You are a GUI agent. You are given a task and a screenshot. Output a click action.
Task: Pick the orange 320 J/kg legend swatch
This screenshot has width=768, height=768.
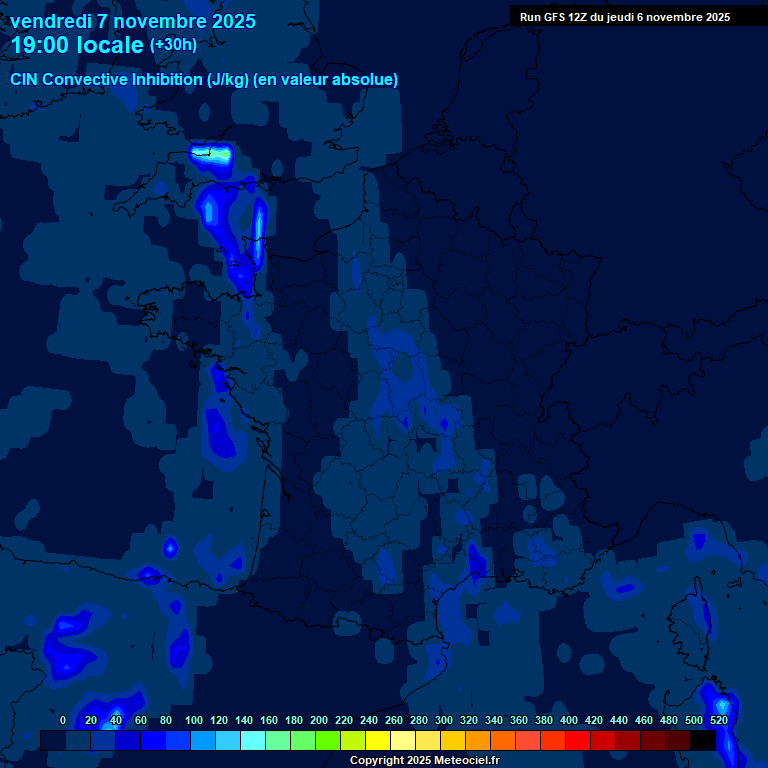[x=478, y=740]
